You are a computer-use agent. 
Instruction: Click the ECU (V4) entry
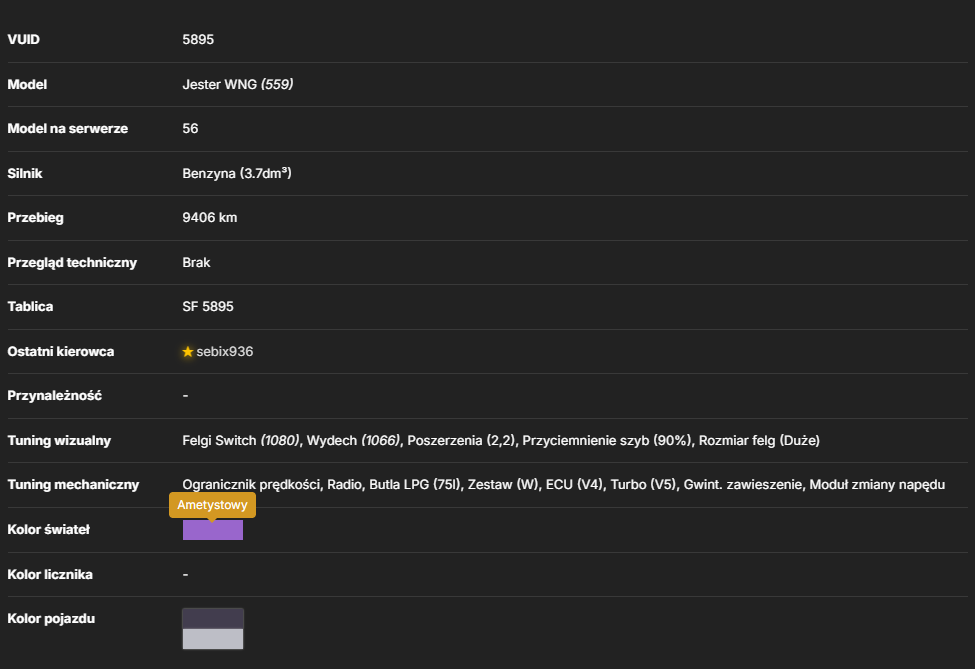[x=574, y=485]
